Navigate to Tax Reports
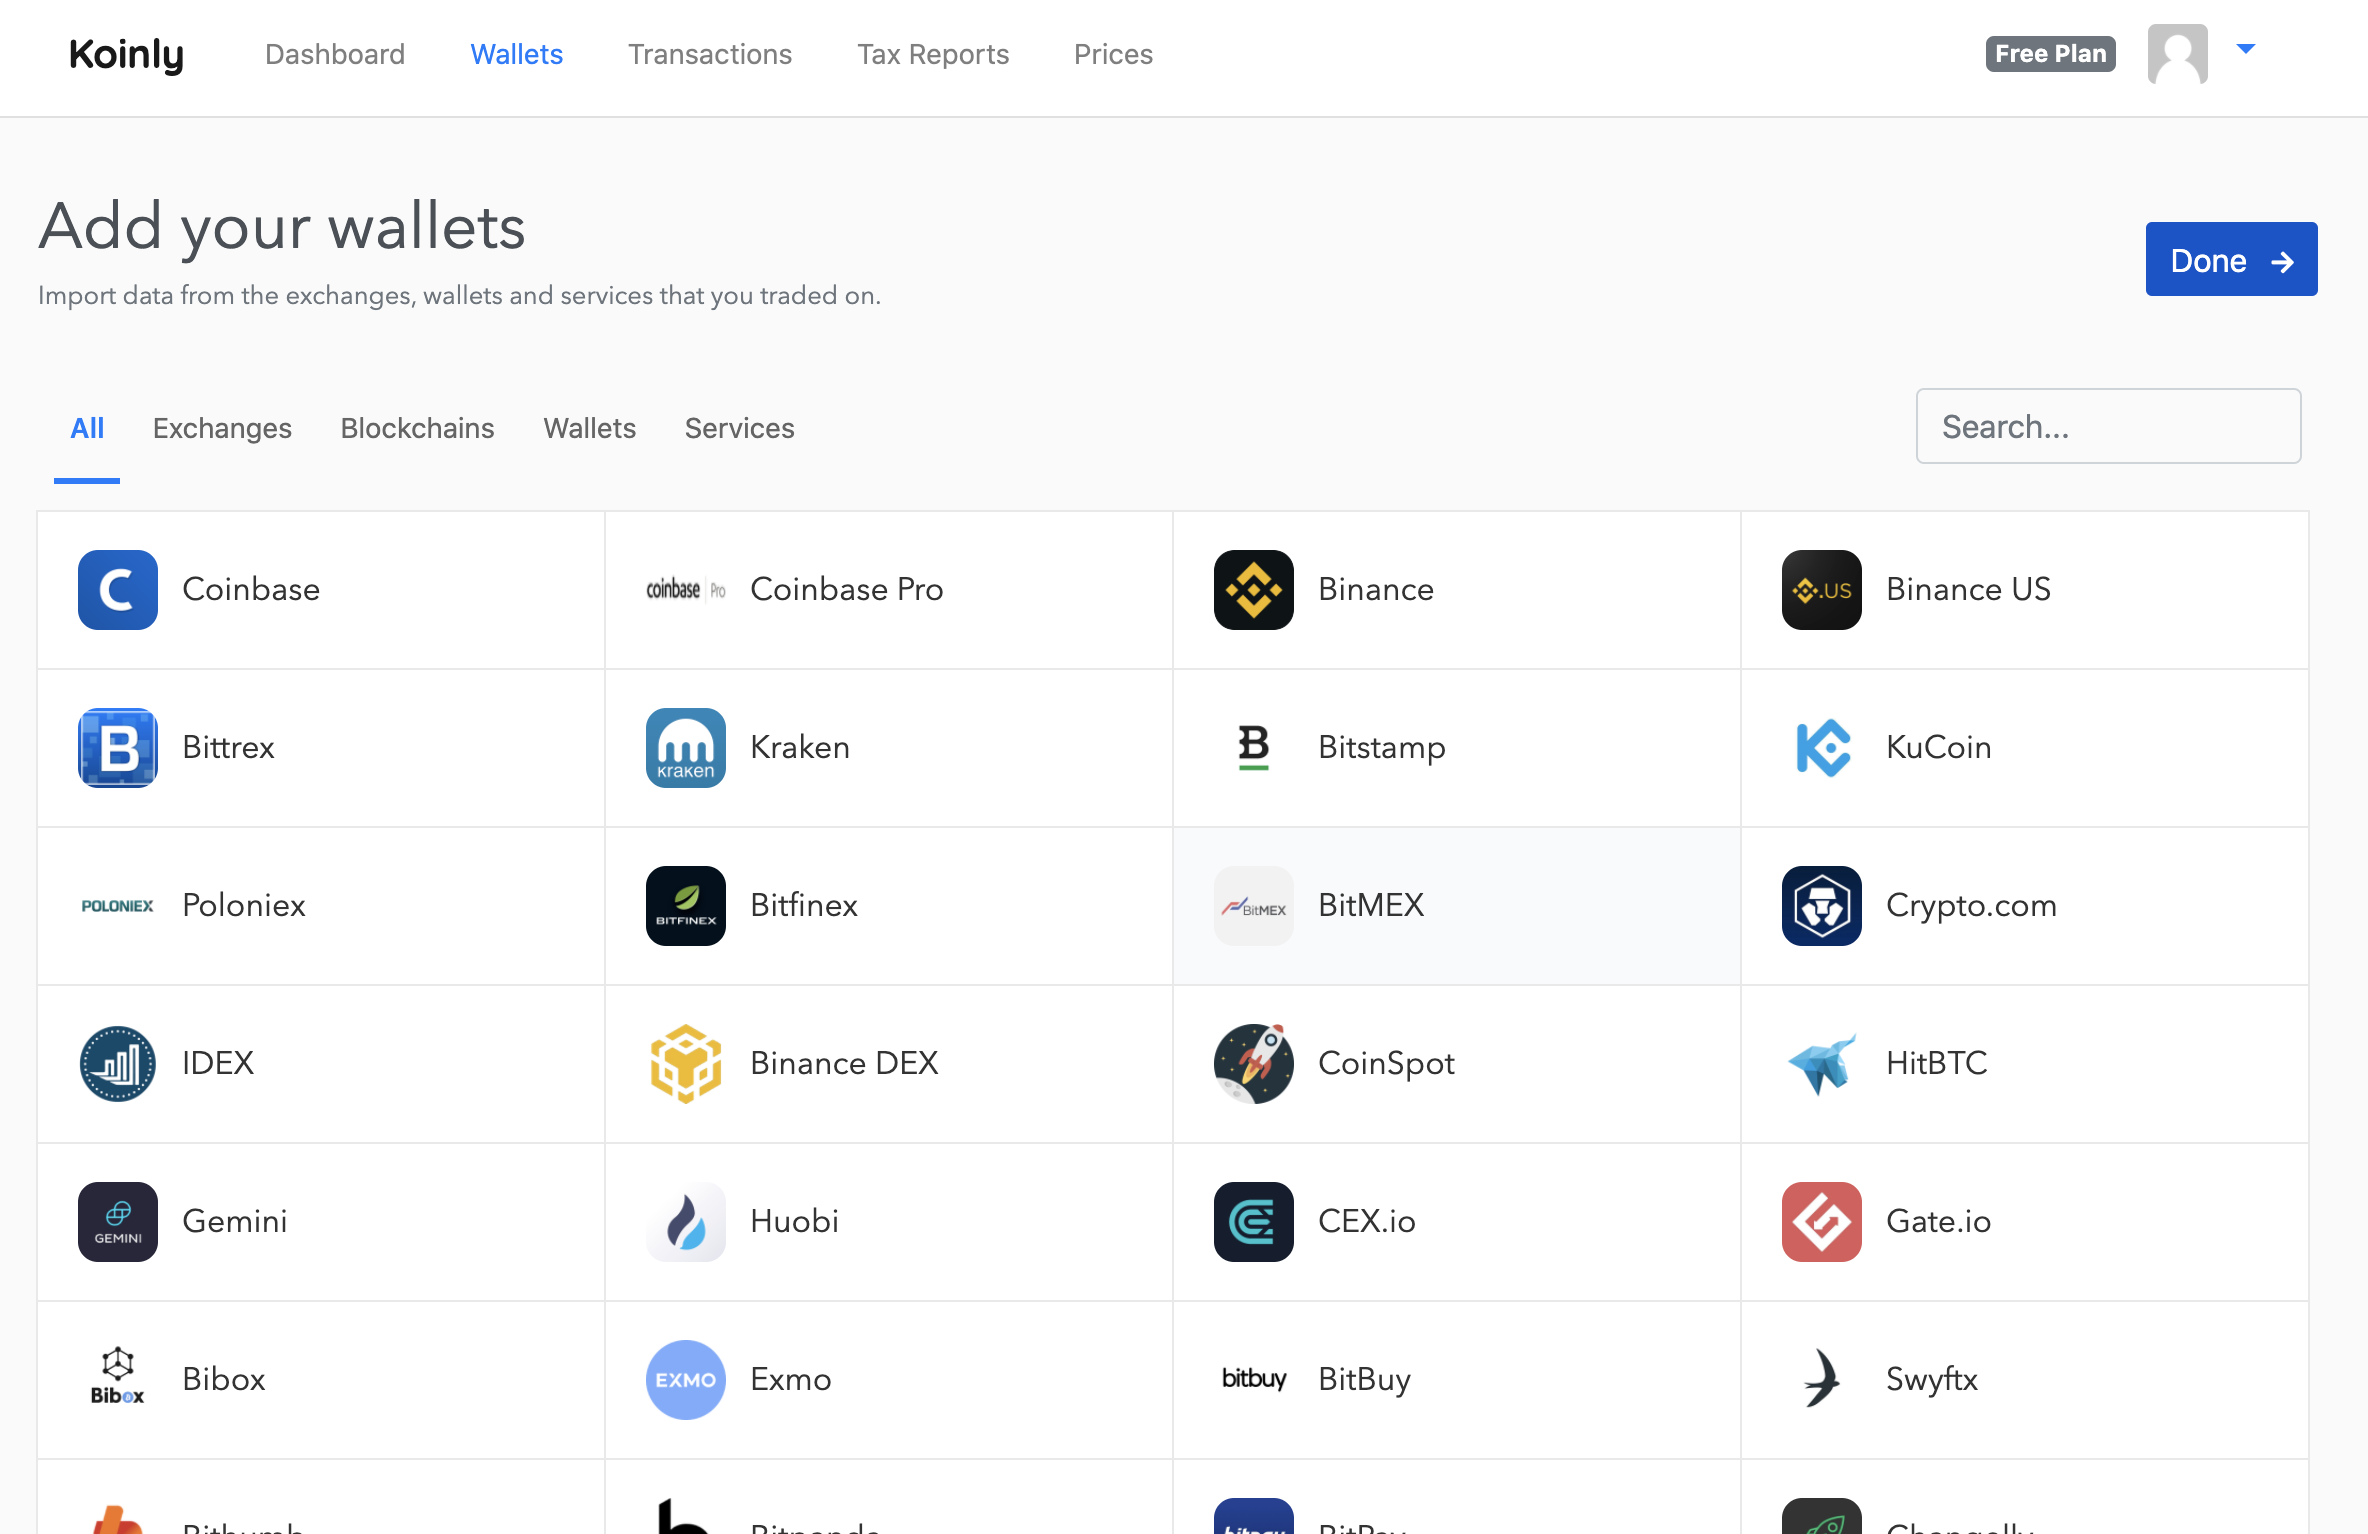The width and height of the screenshot is (2368, 1534). click(933, 54)
